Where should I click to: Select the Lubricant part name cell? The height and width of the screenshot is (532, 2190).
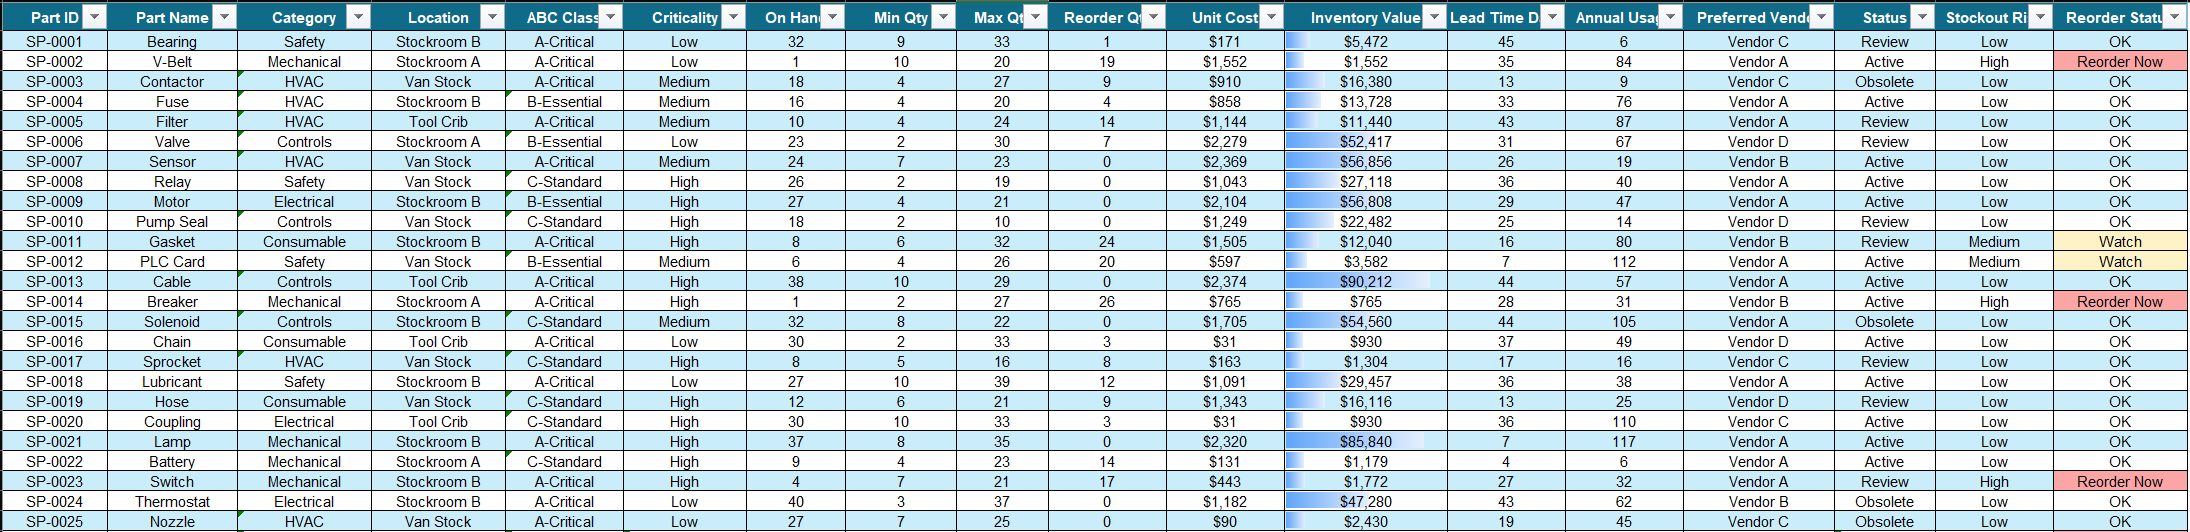(172, 382)
